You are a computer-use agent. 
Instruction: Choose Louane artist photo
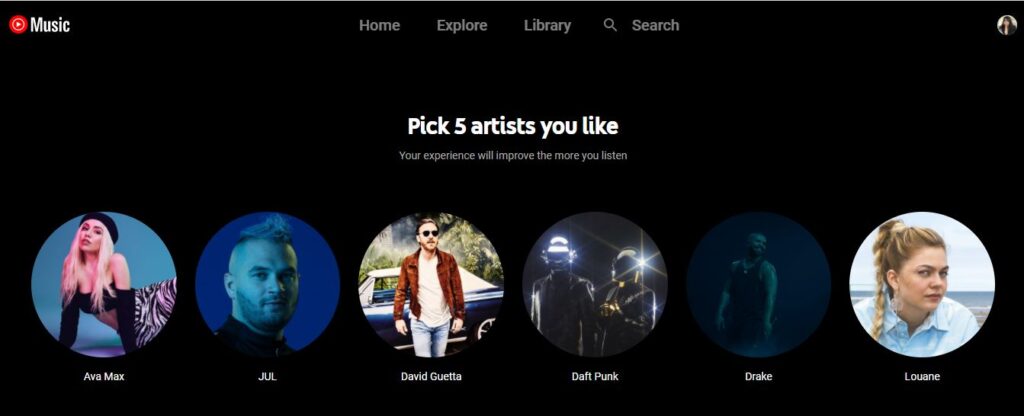[x=922, y=284]
